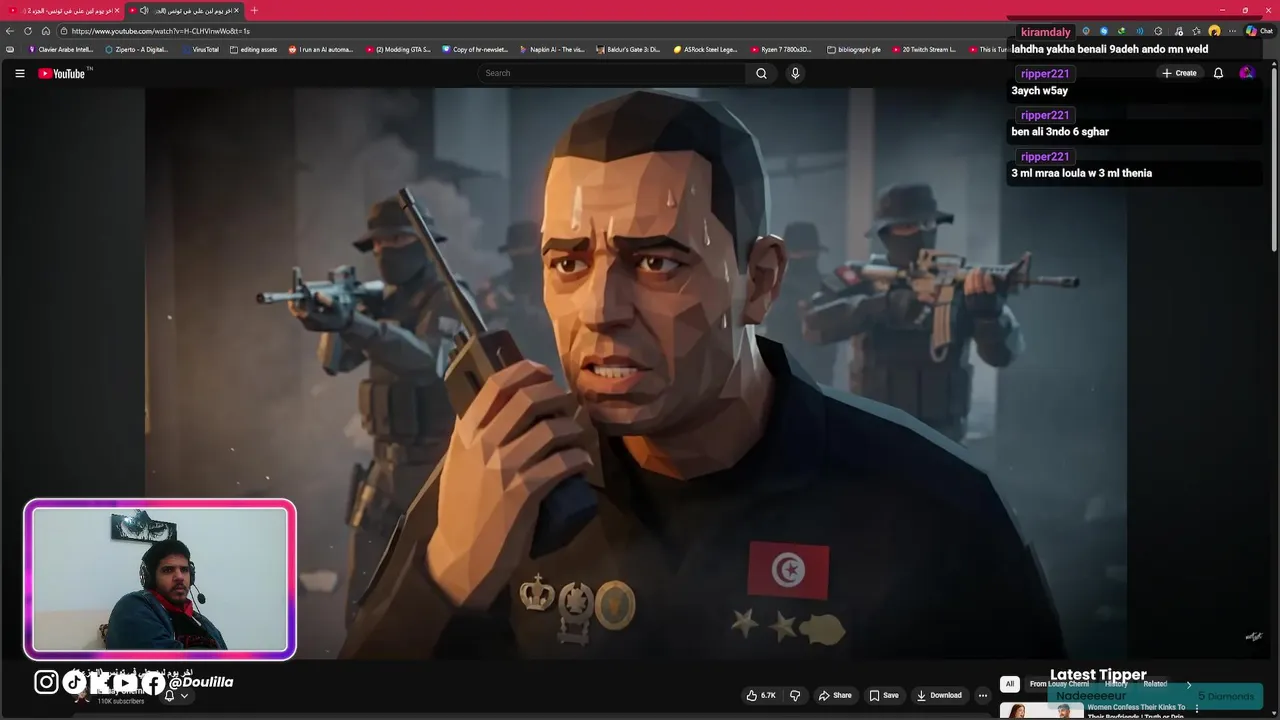
Task: Click the page vertical scrollbar
Action: click(x=1274, y=160)
